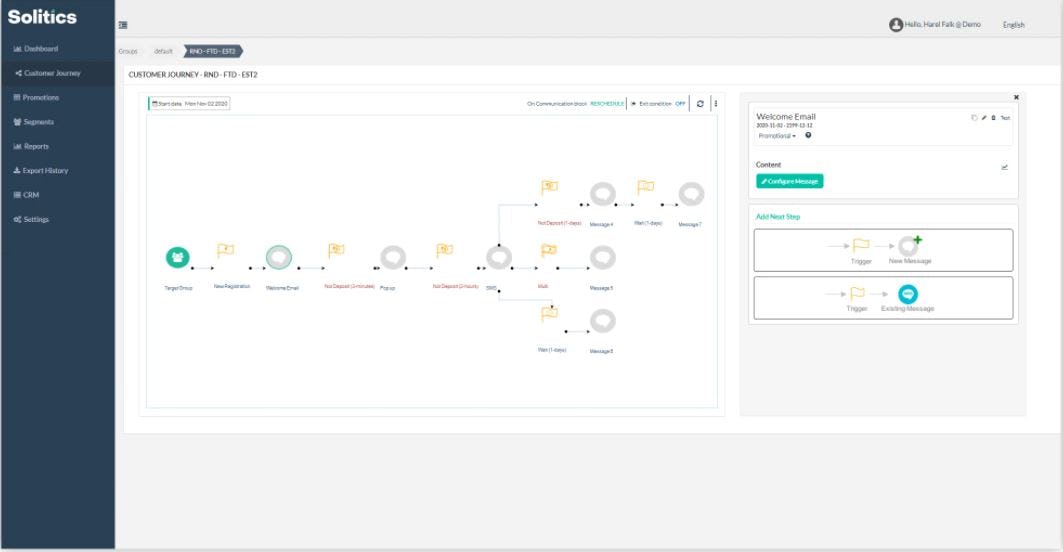
Task: Click the default breadcrumb
Action: click(x=163, y=52)
